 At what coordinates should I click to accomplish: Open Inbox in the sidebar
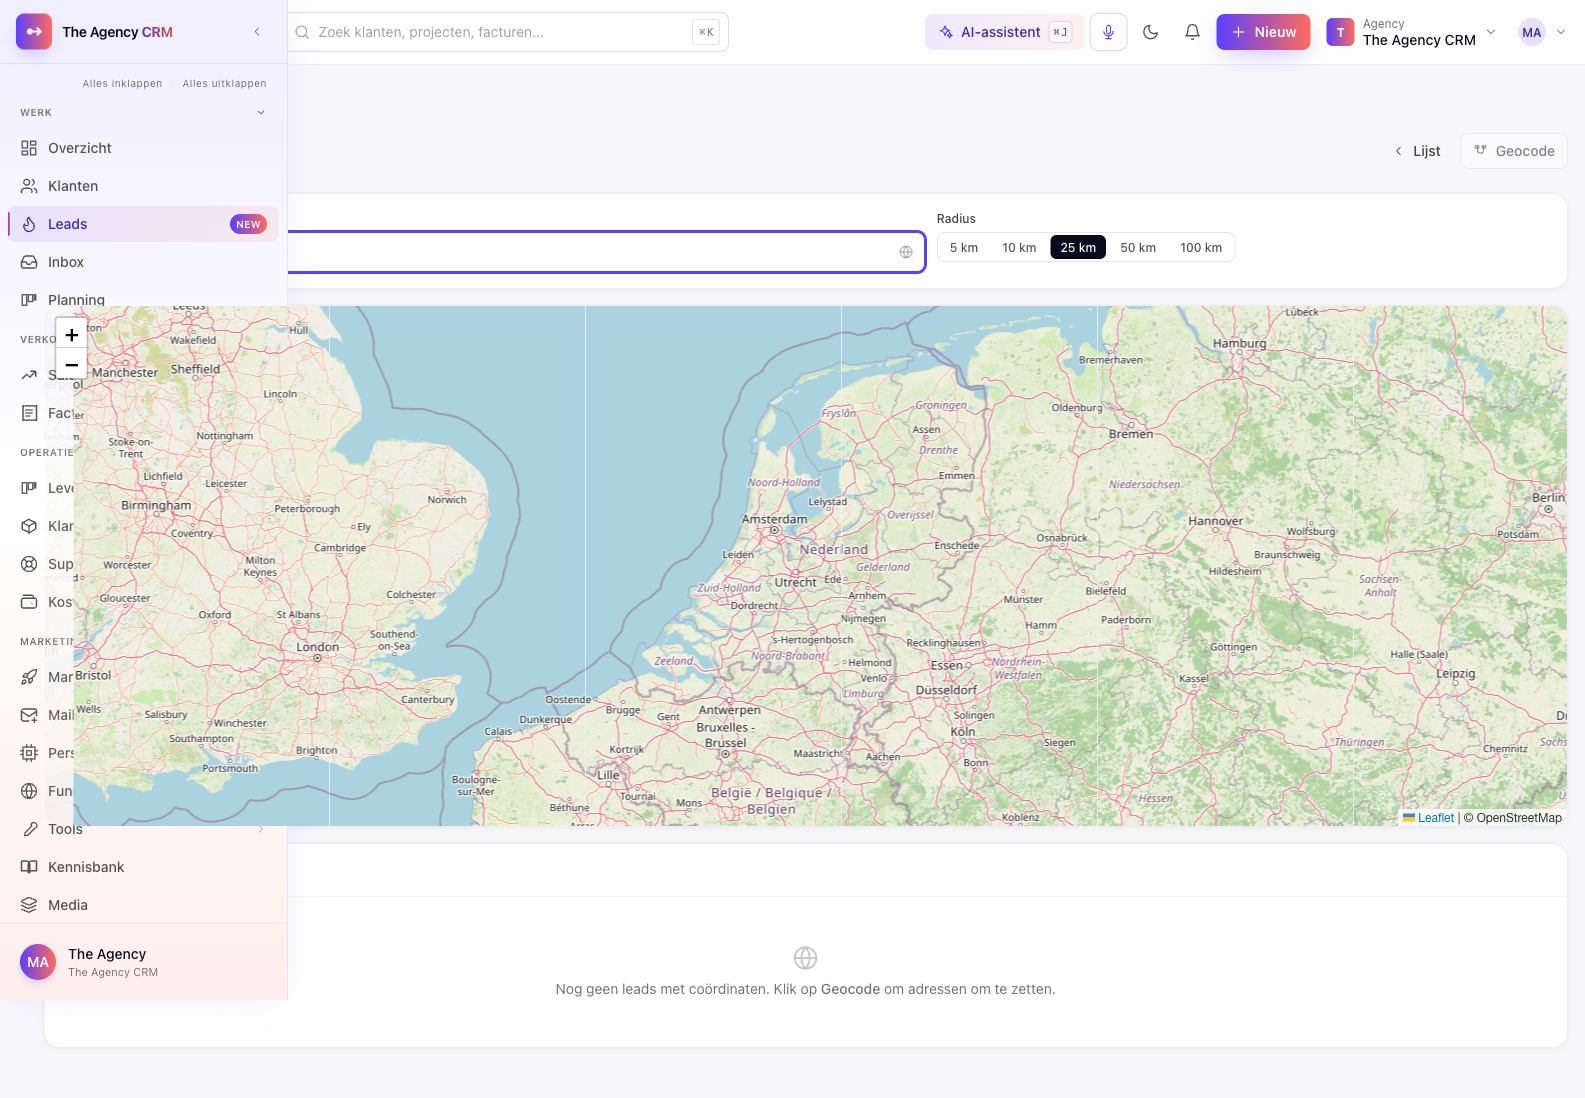[143, 262]
